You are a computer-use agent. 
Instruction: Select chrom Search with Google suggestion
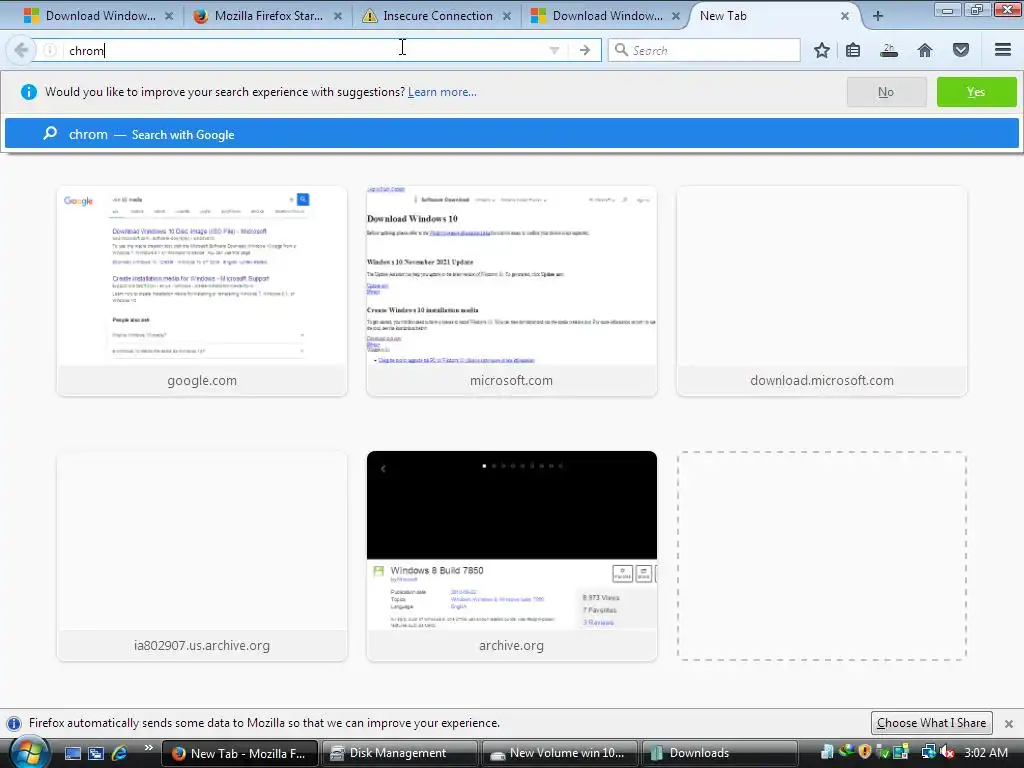[511, 134]
